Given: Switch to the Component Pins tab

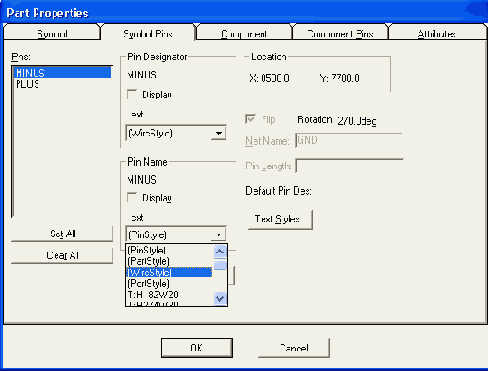Looking at the screenshot, I should coord(340,33).
